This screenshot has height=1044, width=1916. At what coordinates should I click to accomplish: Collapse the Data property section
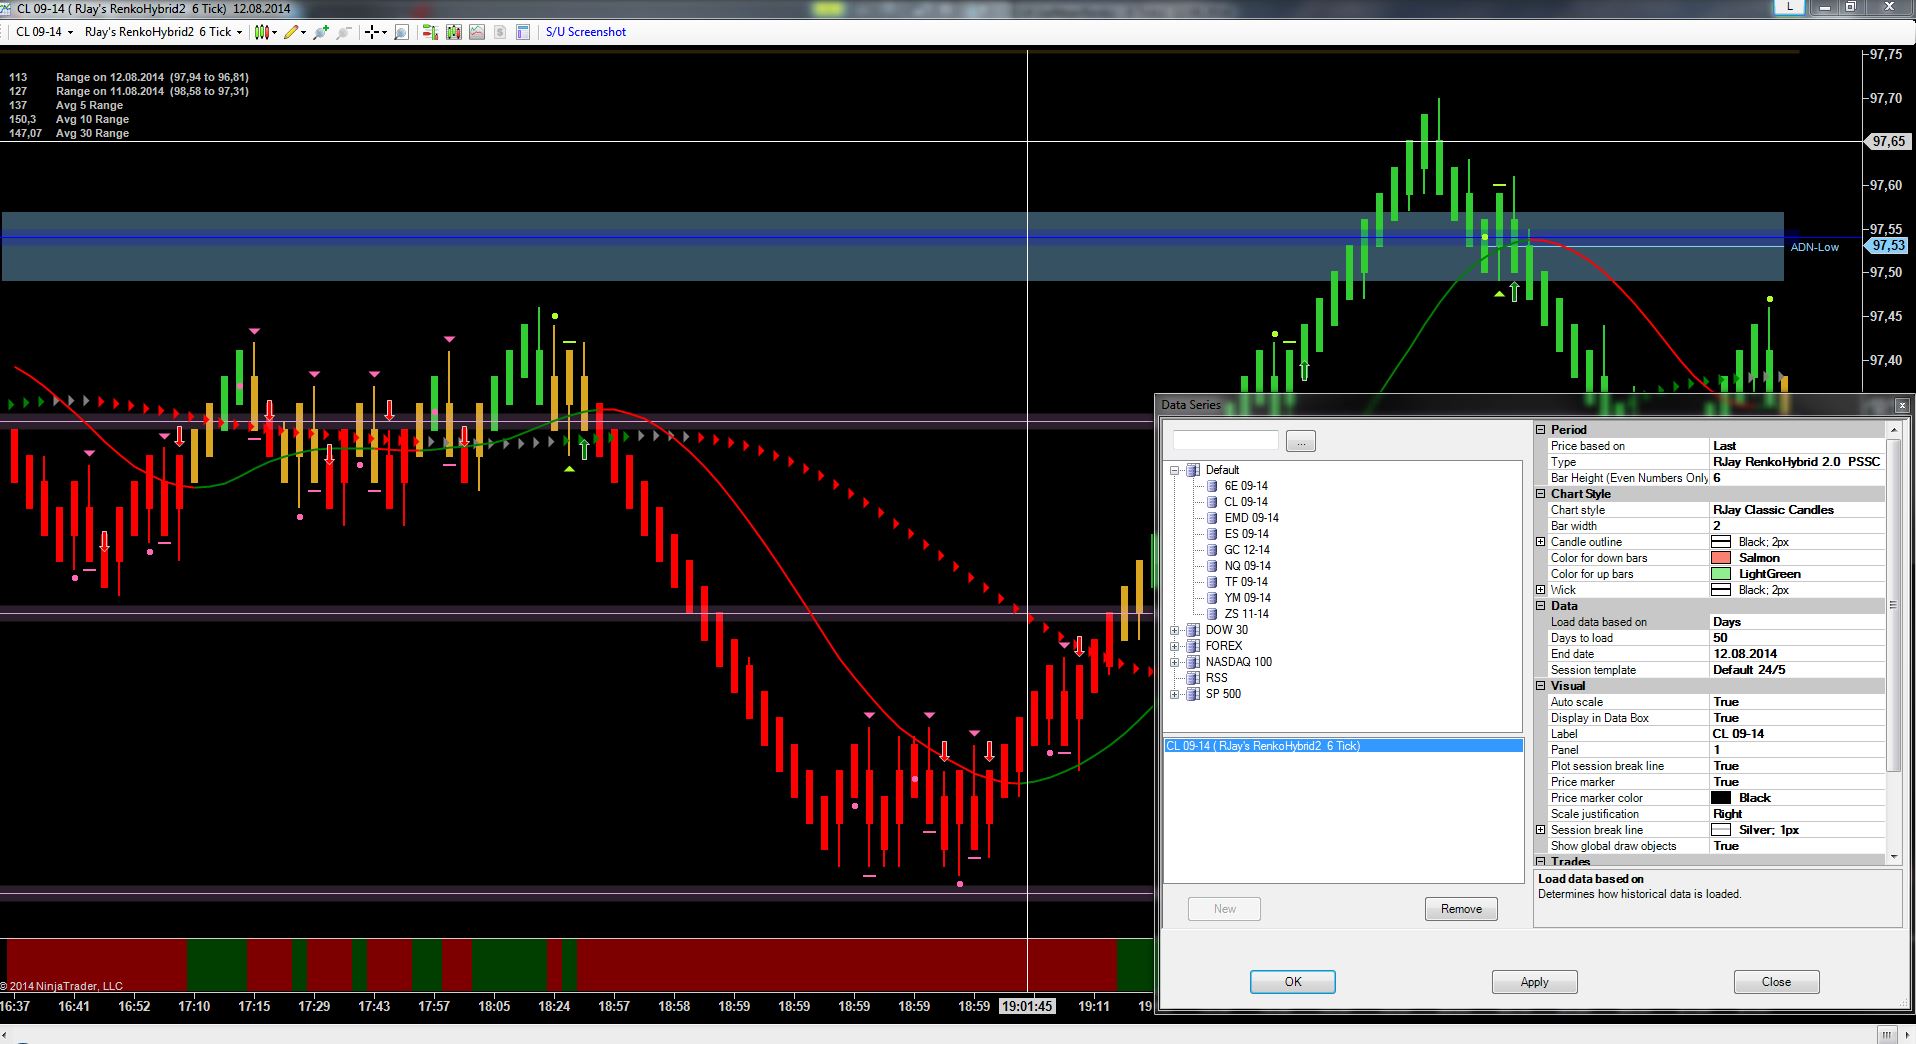point(1541,606)
